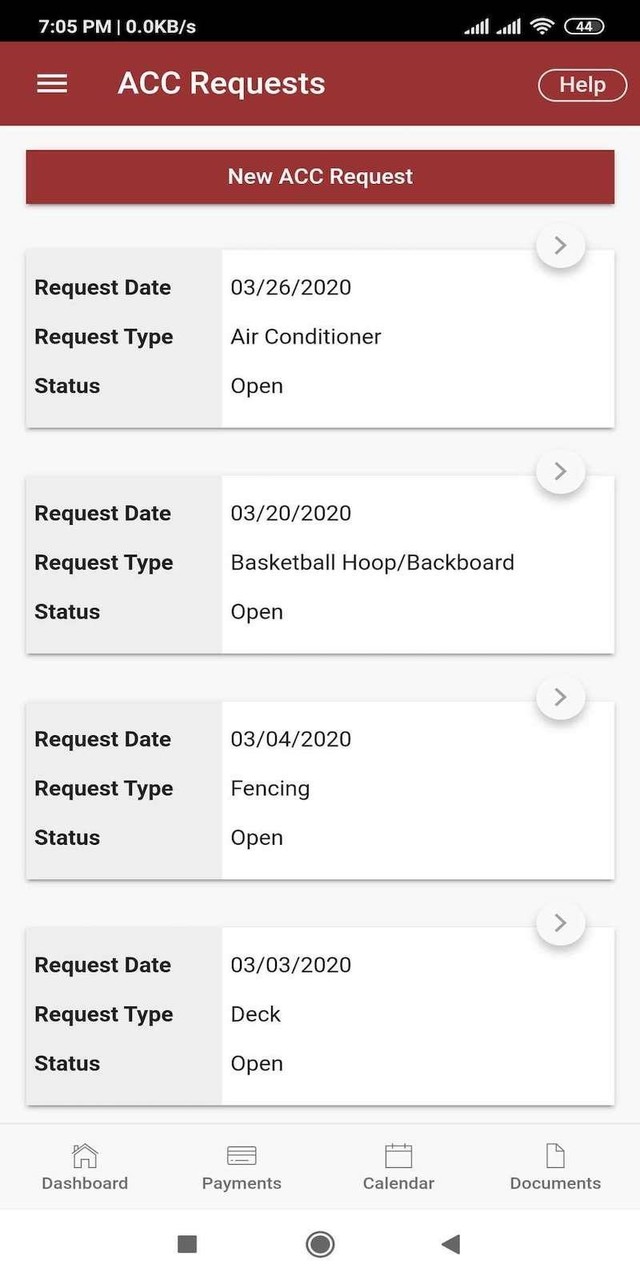This screenshot has width=640, height=1280.
Task: Switch to the Payments tab
Action: tap(241, 1165)
